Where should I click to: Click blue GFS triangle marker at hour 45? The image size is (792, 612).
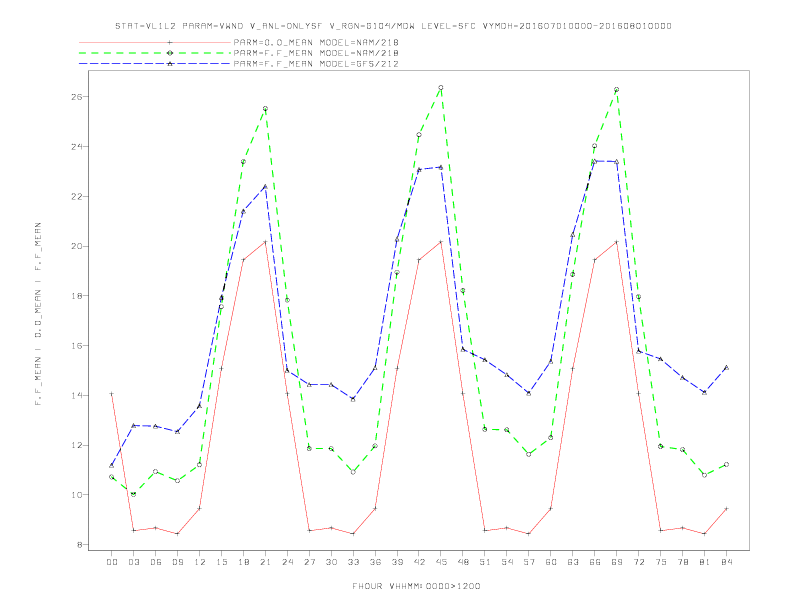441,167
